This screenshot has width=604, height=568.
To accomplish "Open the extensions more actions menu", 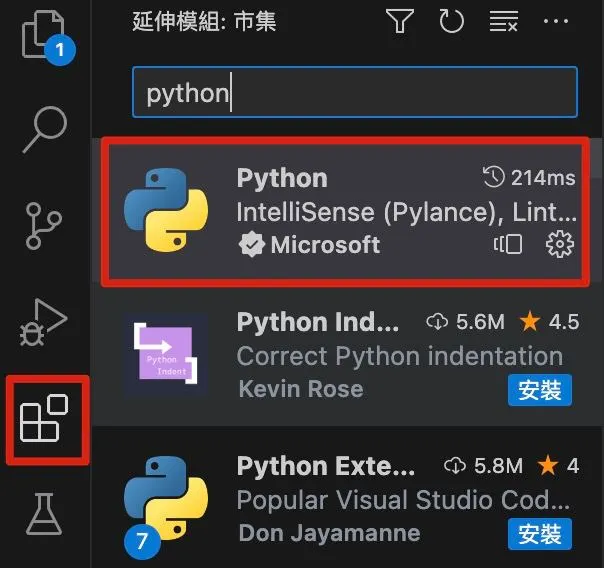I will tap(555, 20).
